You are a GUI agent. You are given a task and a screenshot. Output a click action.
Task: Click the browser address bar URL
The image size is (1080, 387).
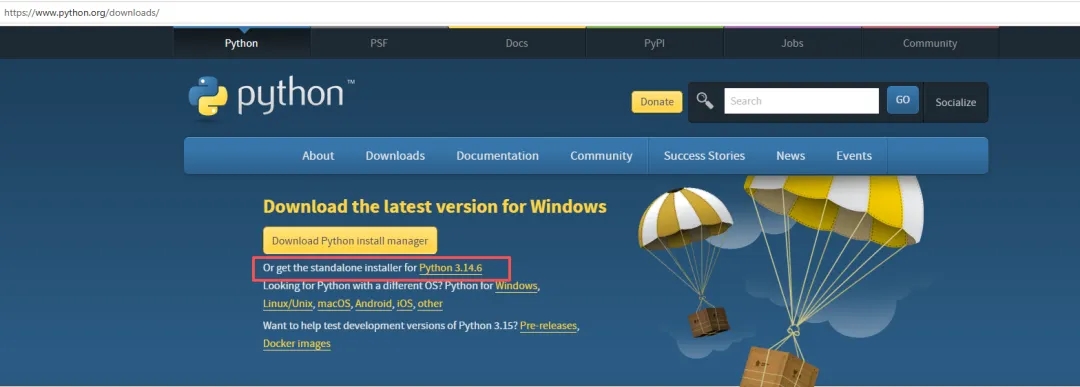click(82, 12)
